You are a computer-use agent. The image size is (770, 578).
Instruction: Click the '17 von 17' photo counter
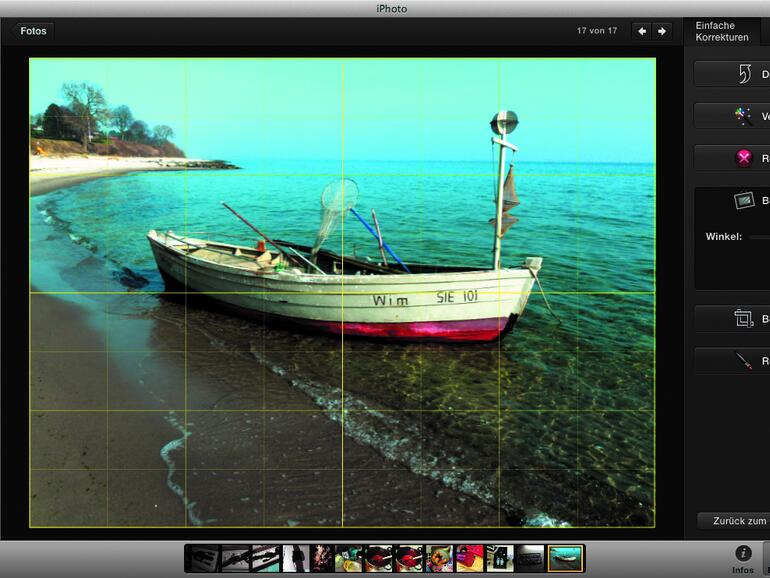(x=597, y=30)
